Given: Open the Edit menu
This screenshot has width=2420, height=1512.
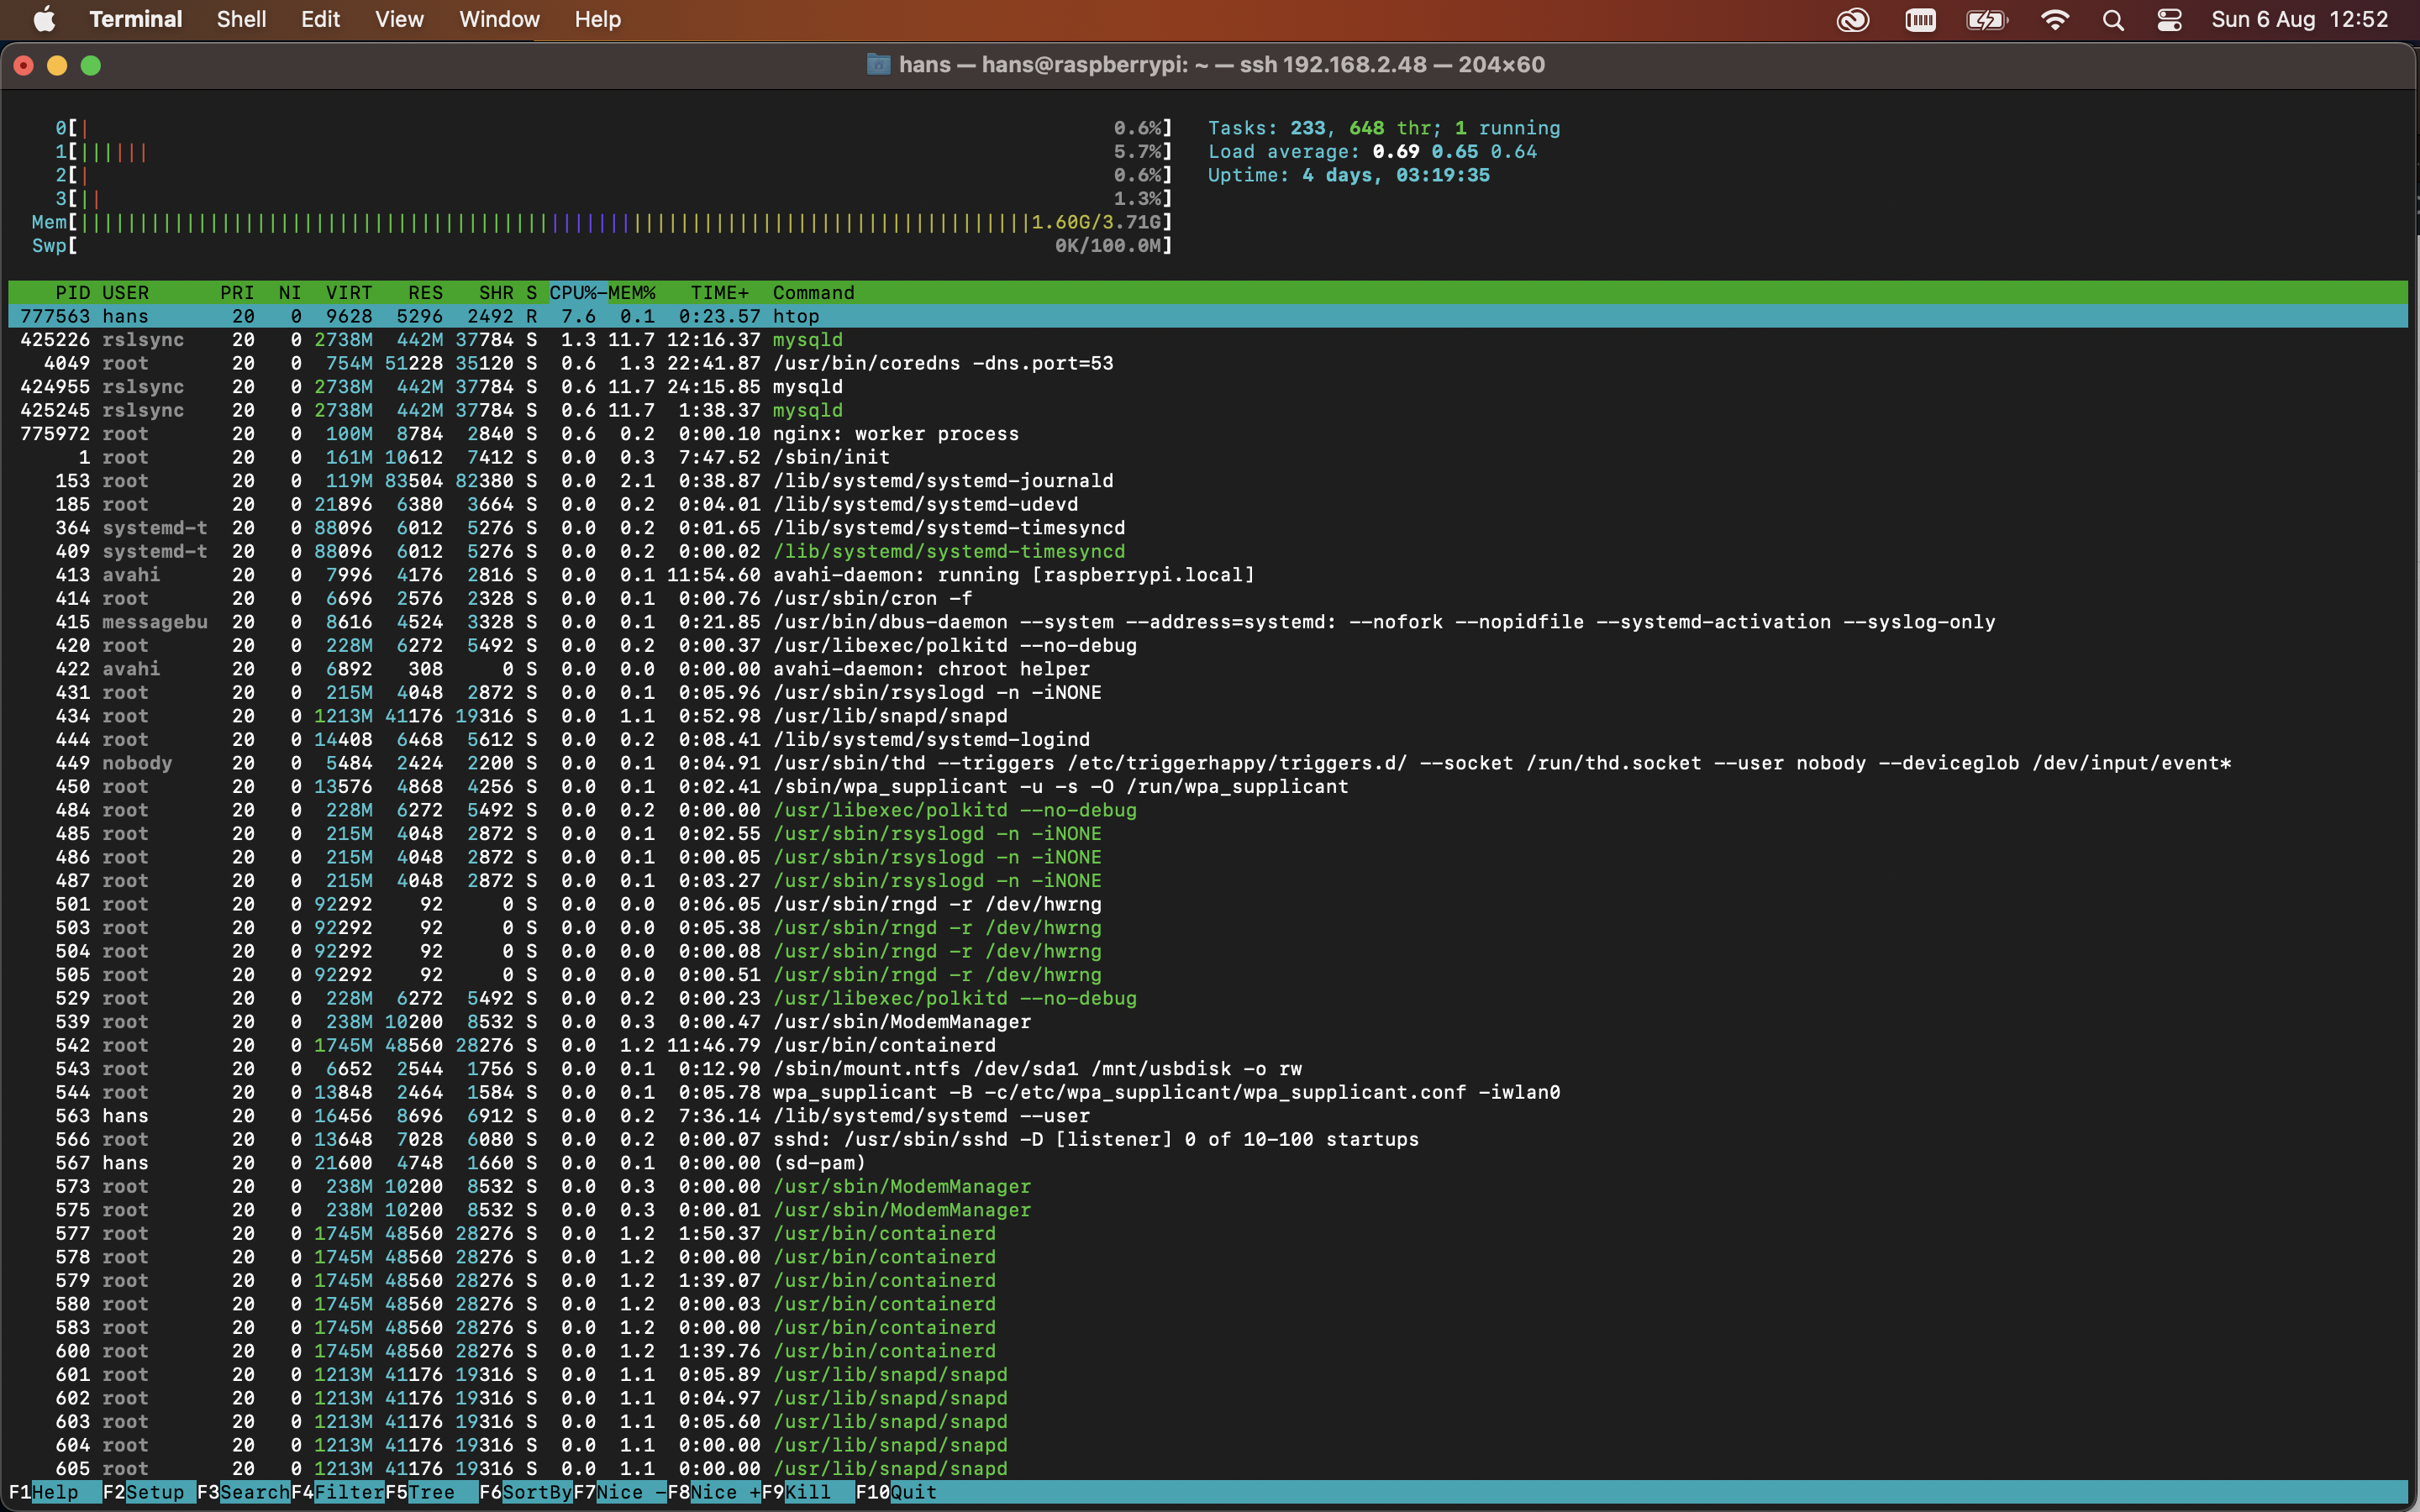Looking at the screenshot, I should pyautogui.click(x=320, y=19).
